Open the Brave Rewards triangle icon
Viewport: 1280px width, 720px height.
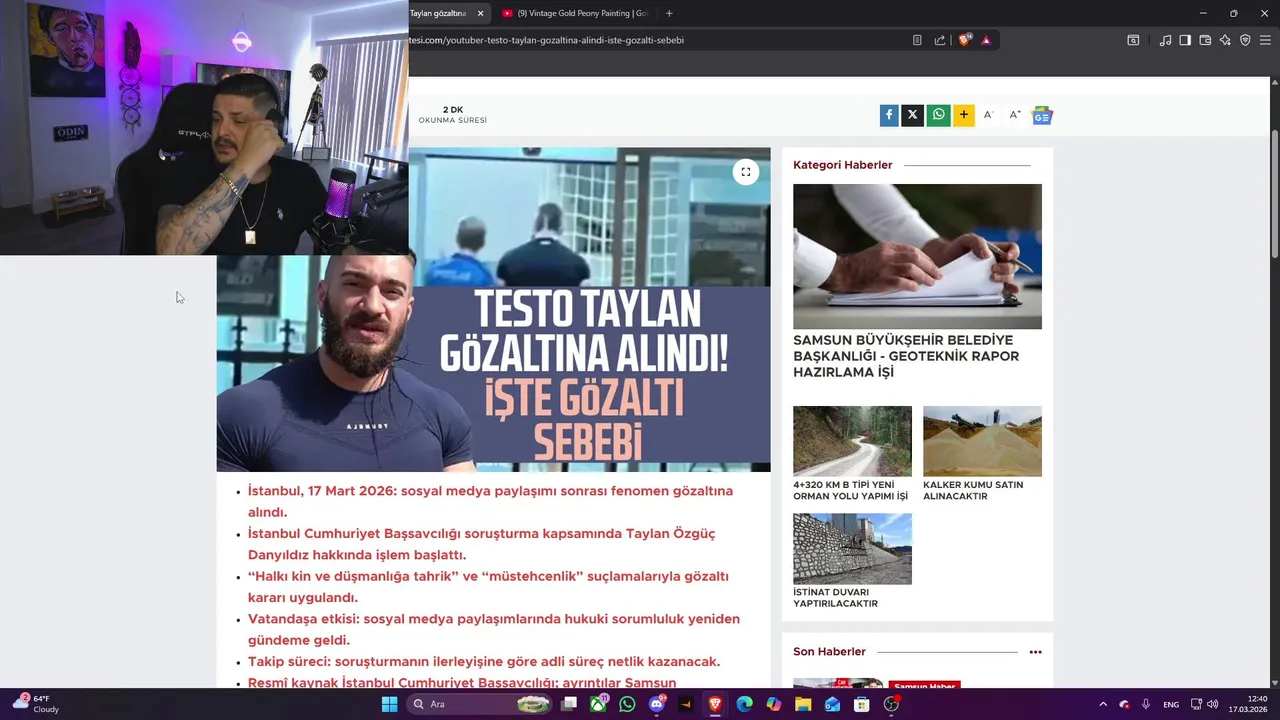pos(986,40)
